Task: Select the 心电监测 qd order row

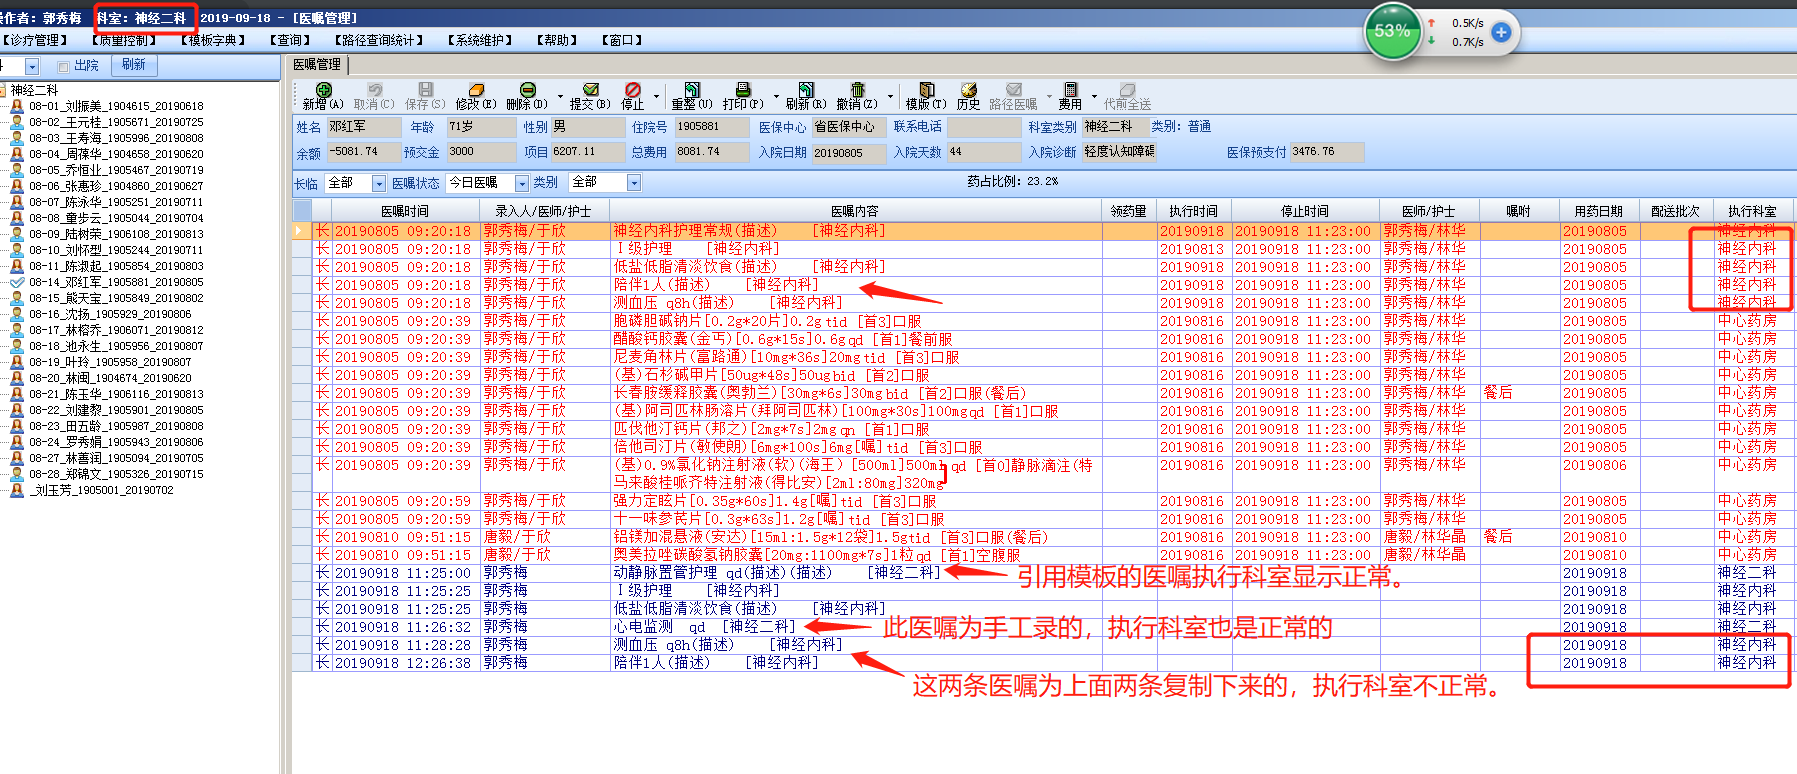Action: (1043, 627)
